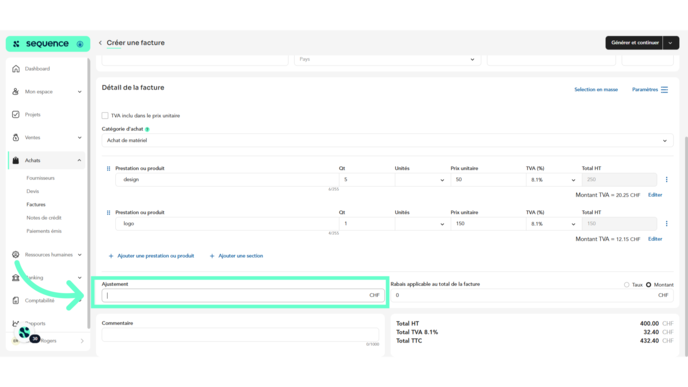Open three-dot menu for the design line
Screen dimensions: 688x387
[x=666, y=179]
